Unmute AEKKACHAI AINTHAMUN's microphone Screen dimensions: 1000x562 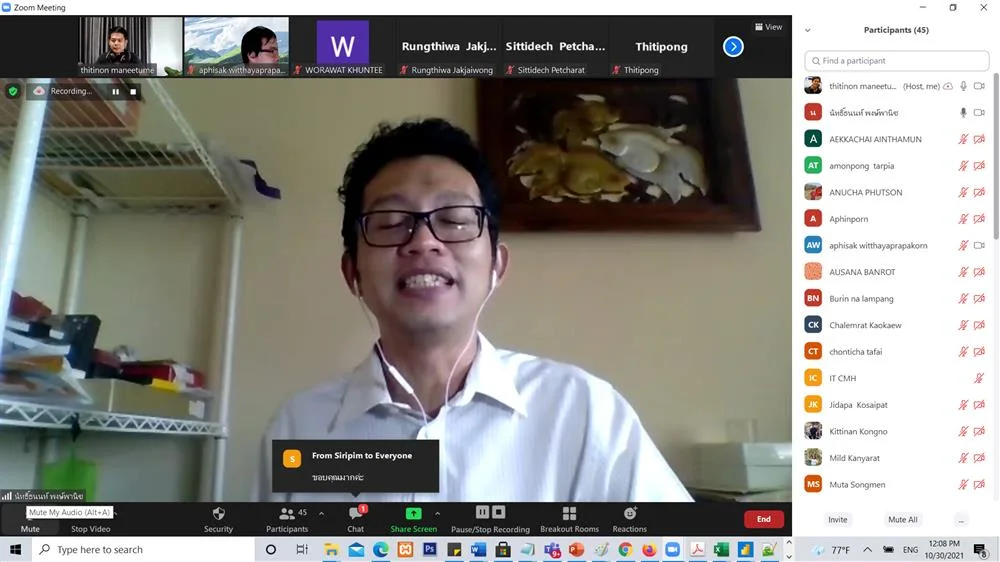pos(963,139)
